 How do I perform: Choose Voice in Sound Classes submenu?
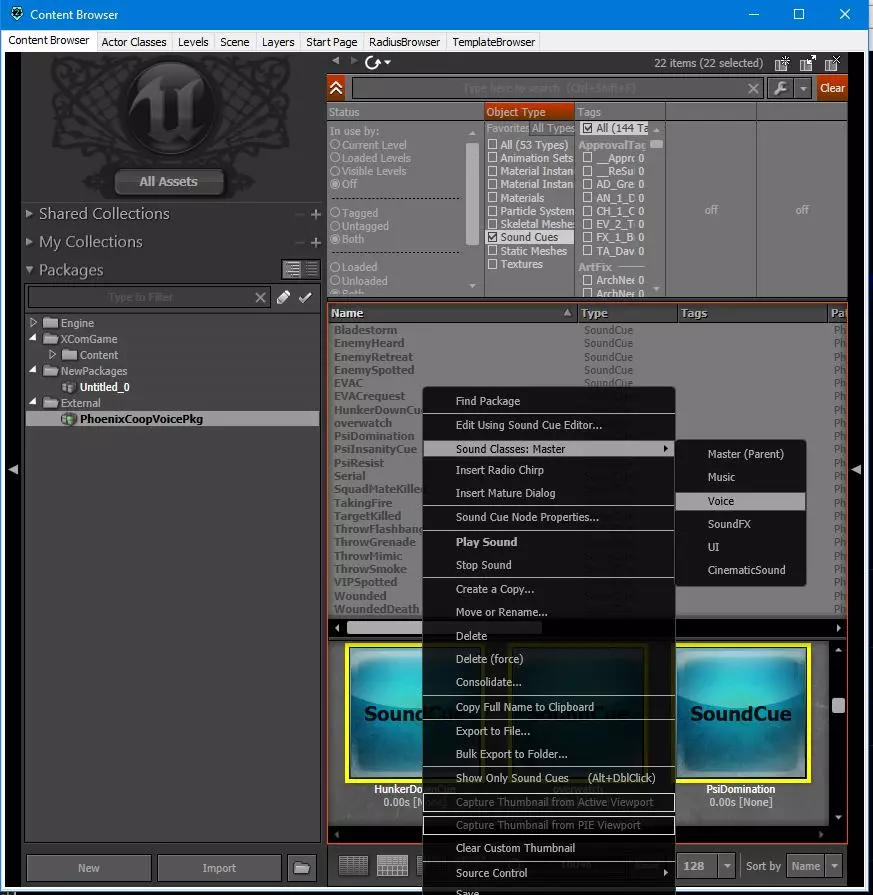point(741,501)
